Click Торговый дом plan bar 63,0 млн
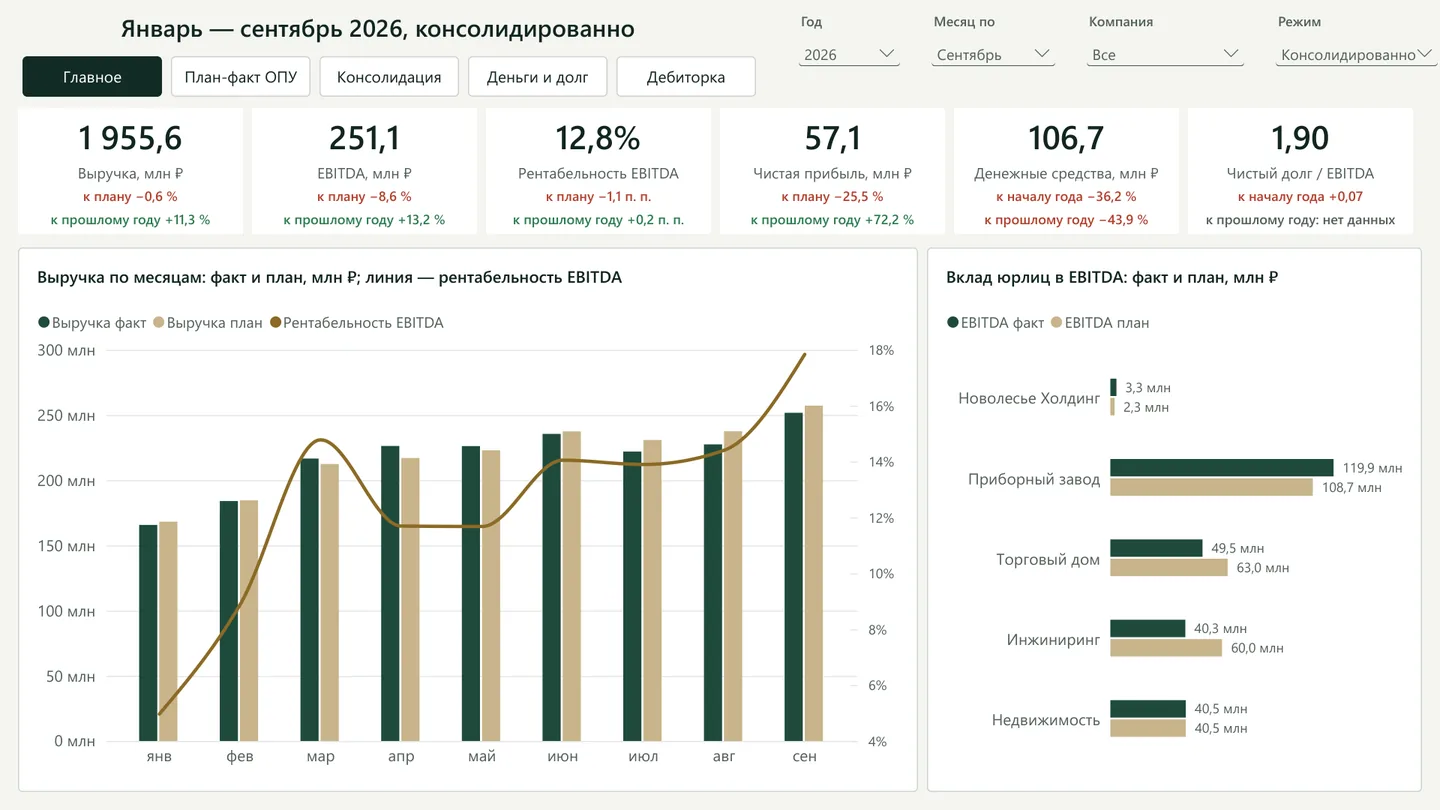Viewport: 1440px width, 810px height. click(x=1169, y=567)
